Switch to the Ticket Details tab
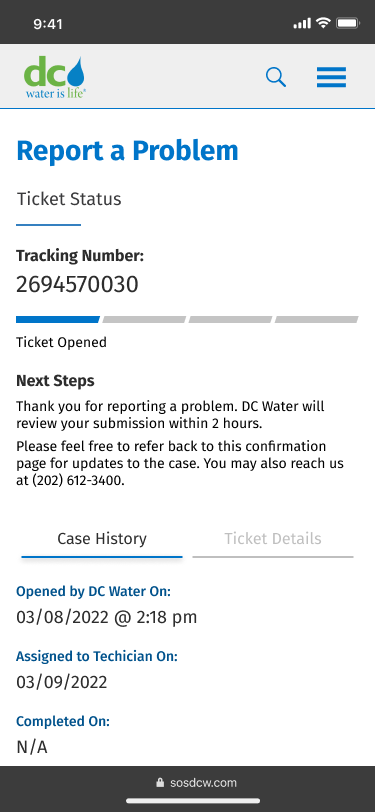 (x=273, y=539)
